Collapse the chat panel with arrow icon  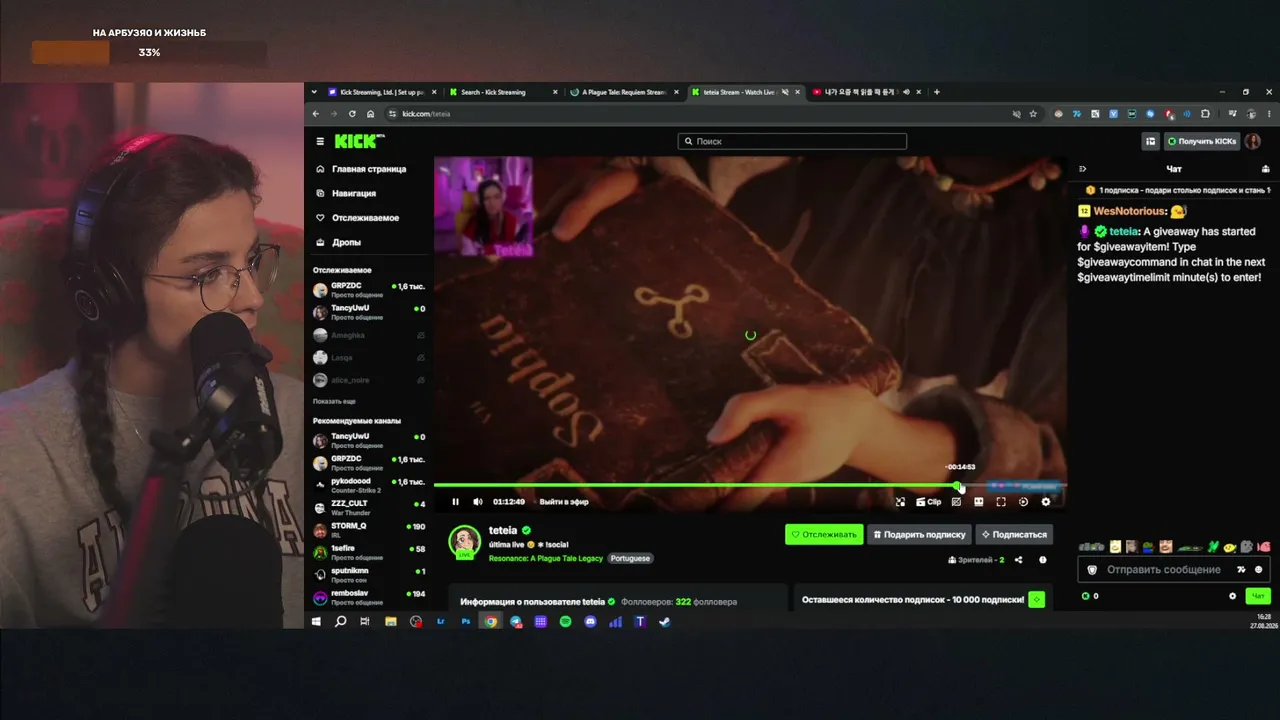click(1082, 169)
